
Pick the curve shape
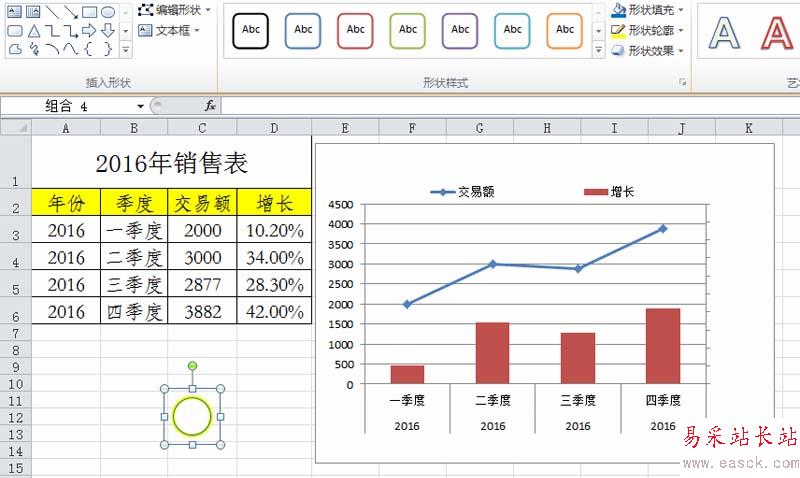point(70,49)
